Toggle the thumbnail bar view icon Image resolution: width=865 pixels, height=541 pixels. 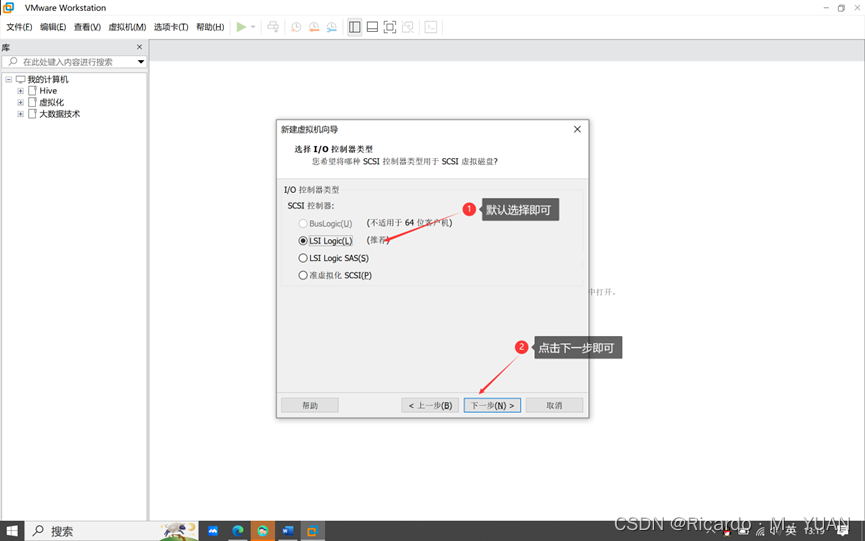click(x=372, y=27)
